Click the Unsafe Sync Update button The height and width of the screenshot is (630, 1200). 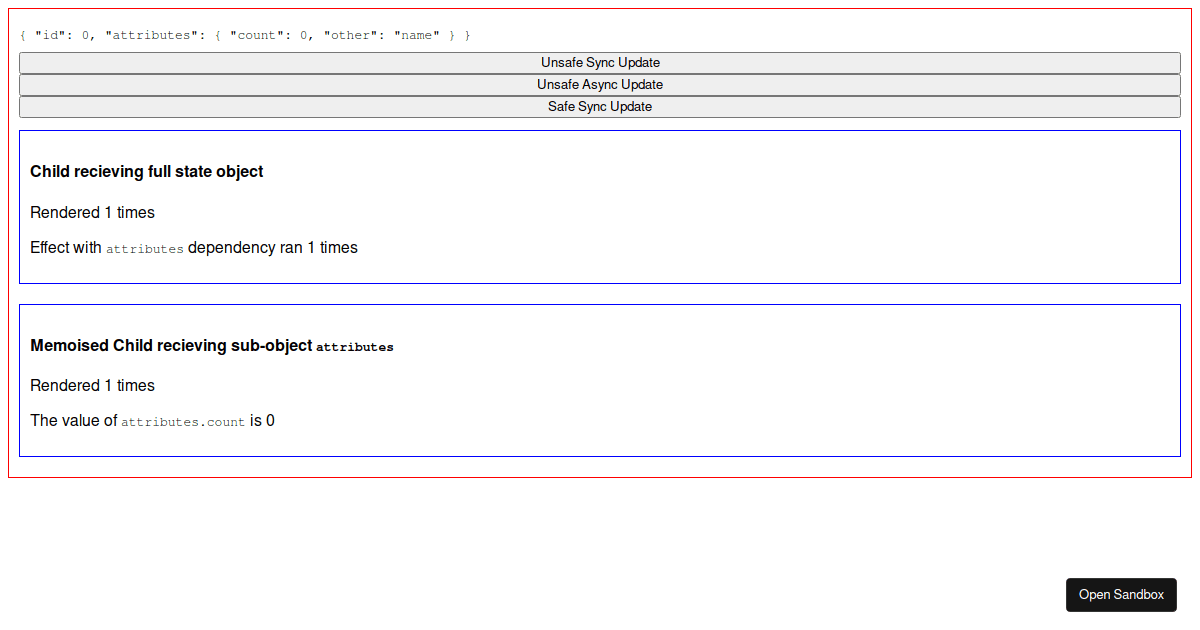coord(600,63)
